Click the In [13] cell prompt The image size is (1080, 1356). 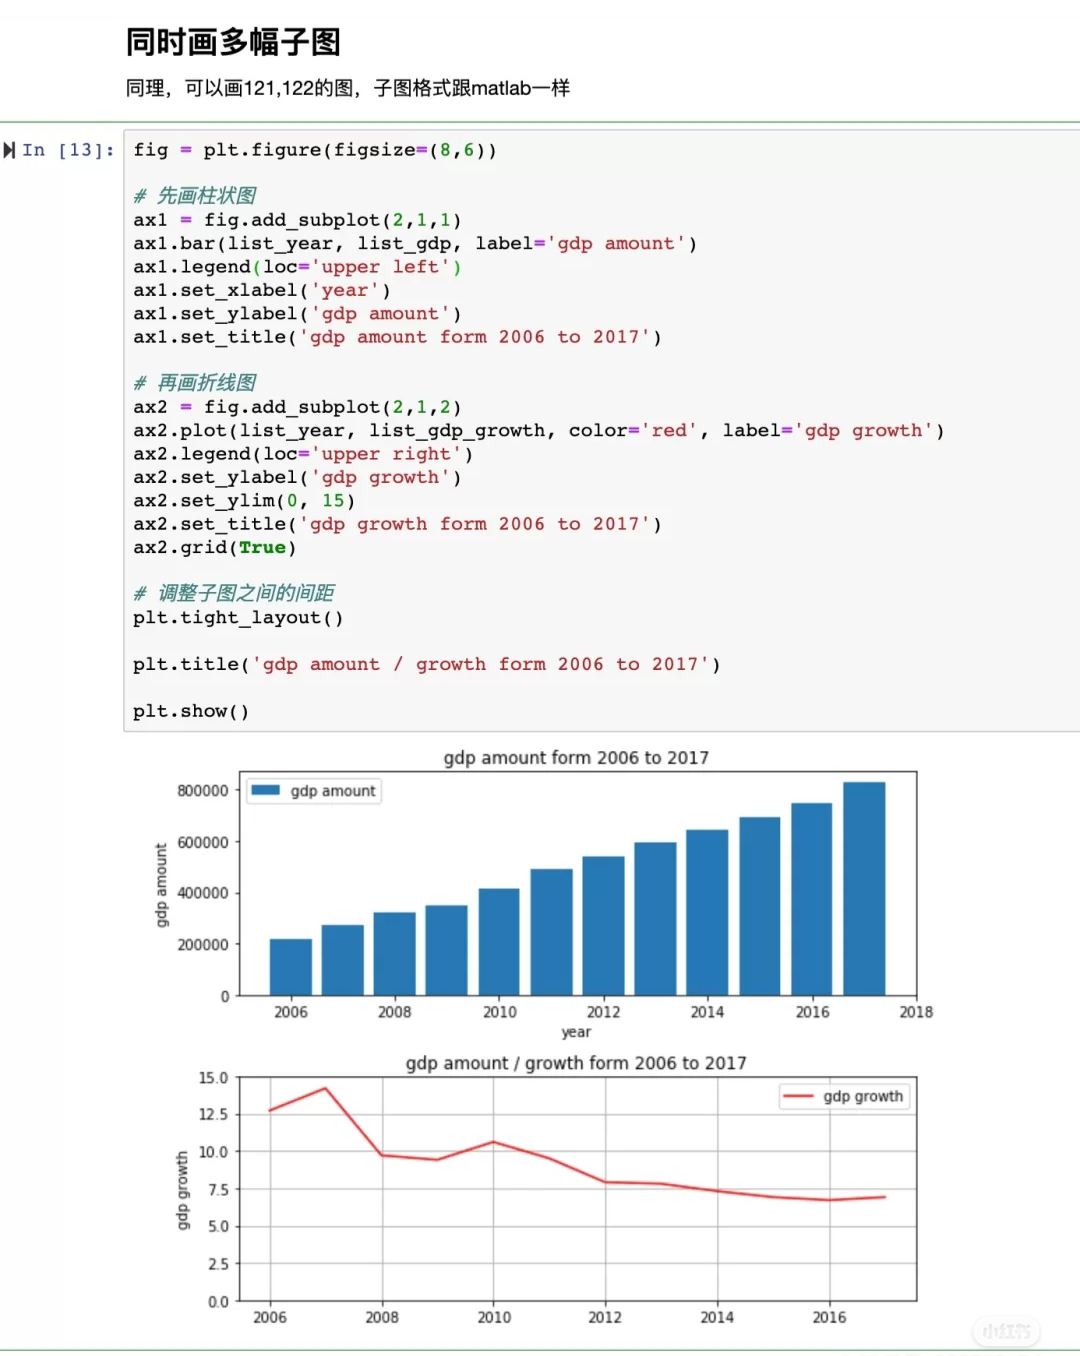pyautogui.click(x=68, y=150)
